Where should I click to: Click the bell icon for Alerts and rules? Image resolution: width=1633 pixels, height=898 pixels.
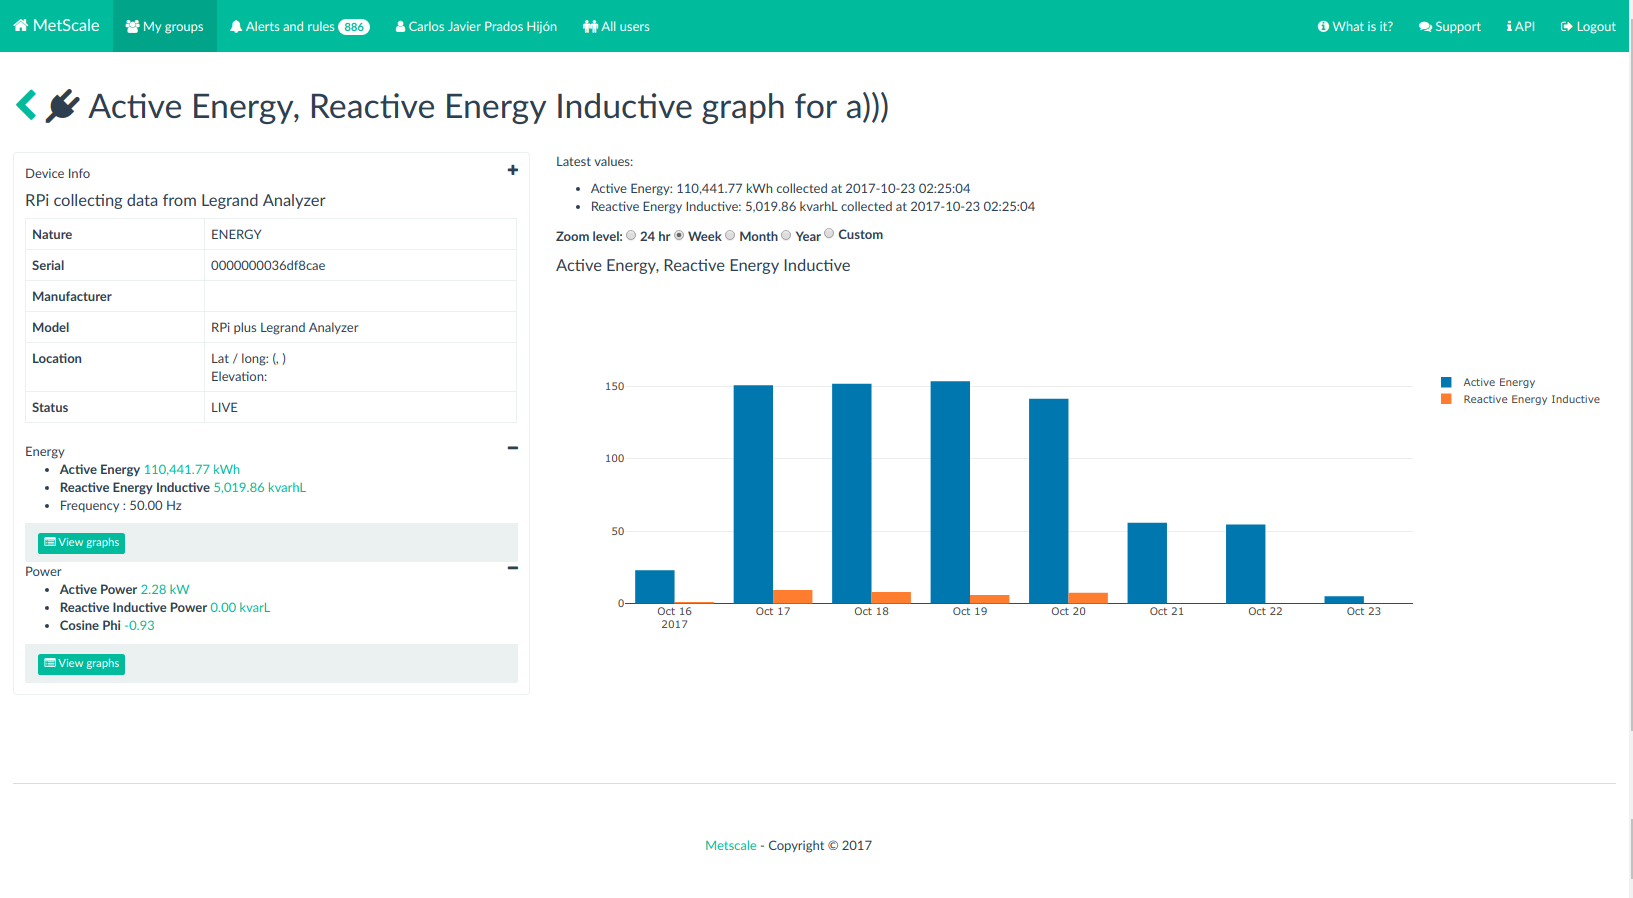point(236,27)
